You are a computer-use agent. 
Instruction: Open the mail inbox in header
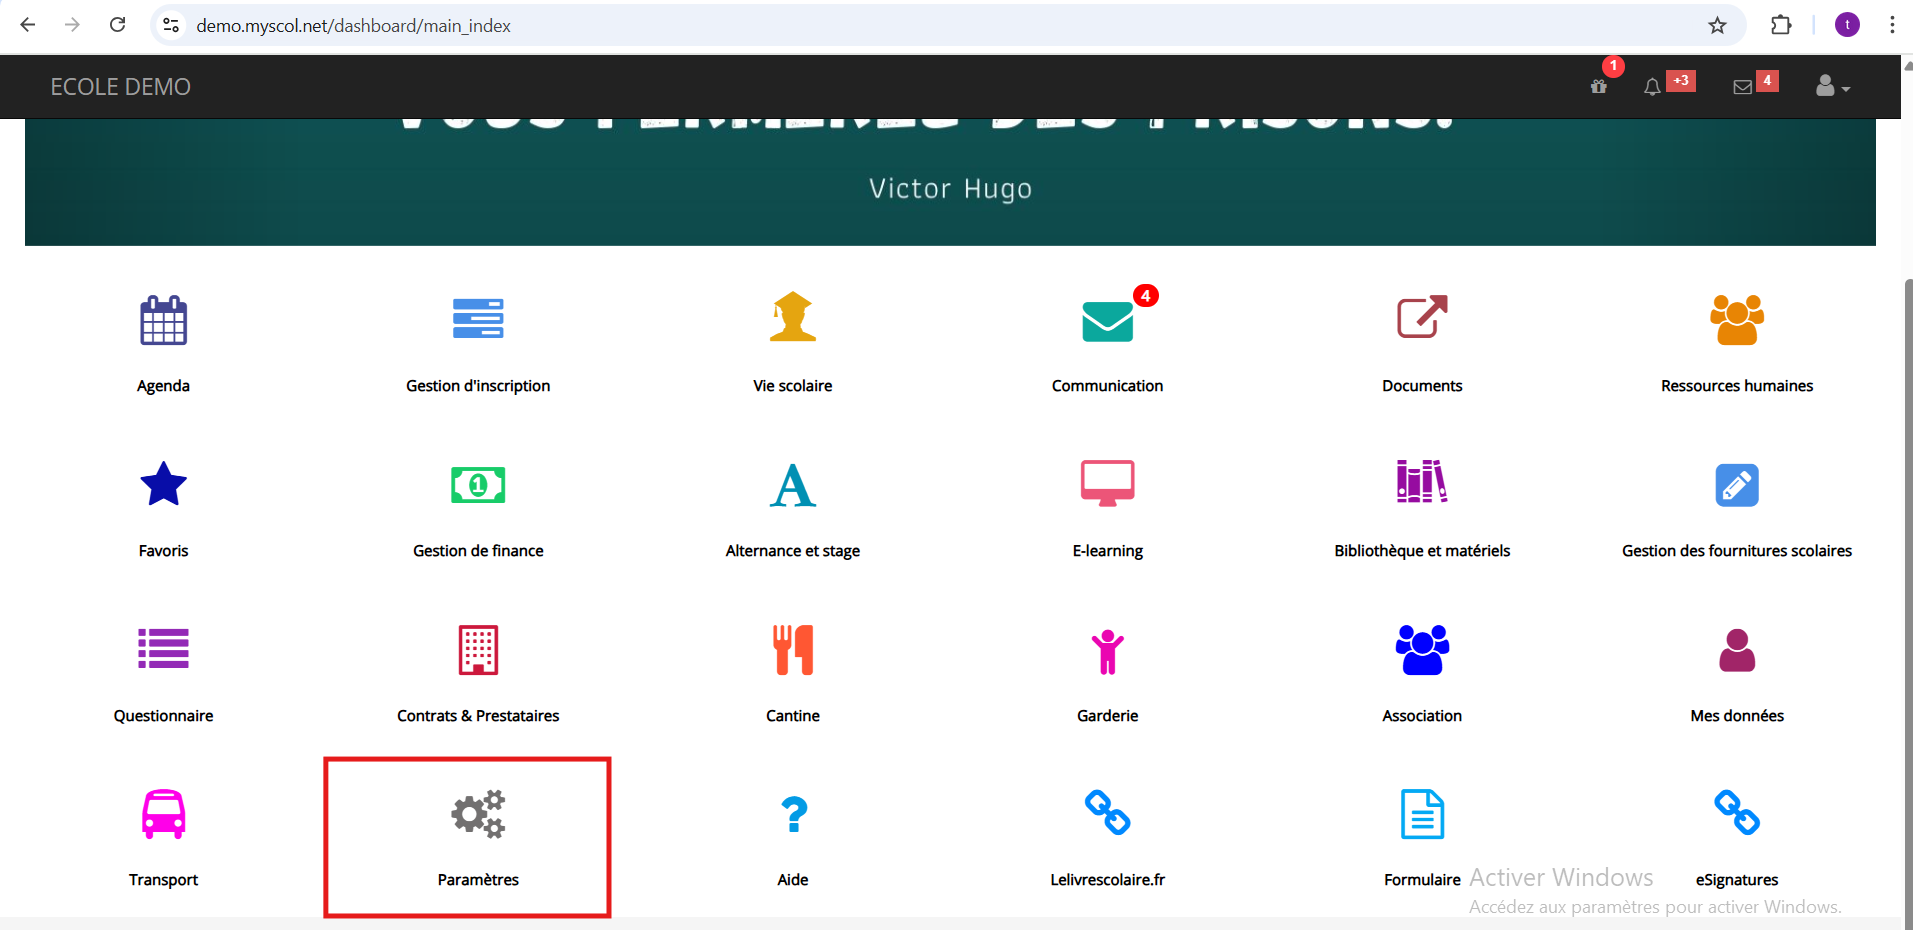pos(1742,88)
